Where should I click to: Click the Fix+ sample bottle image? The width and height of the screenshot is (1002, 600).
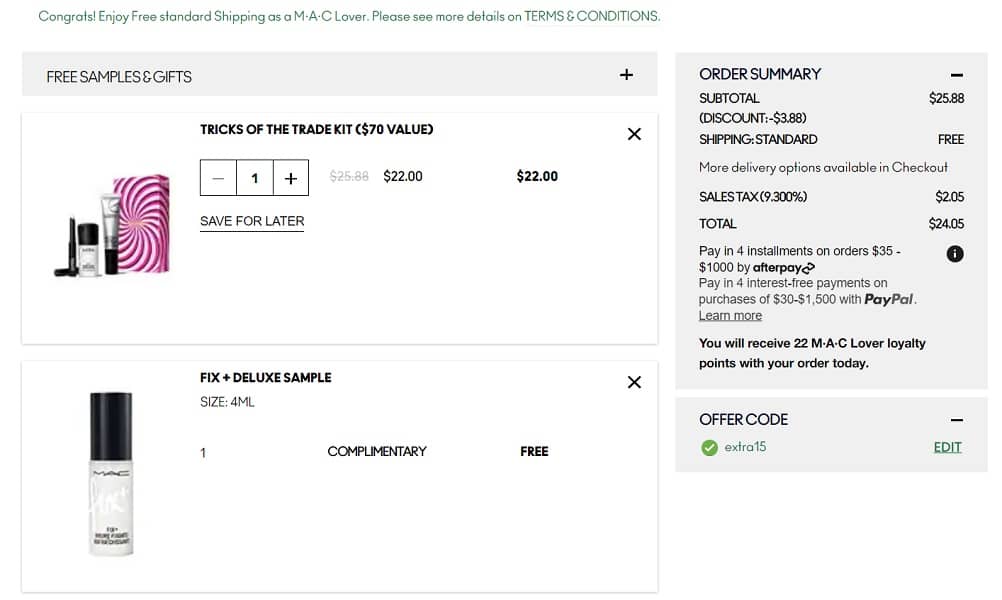tap(110, 473)
